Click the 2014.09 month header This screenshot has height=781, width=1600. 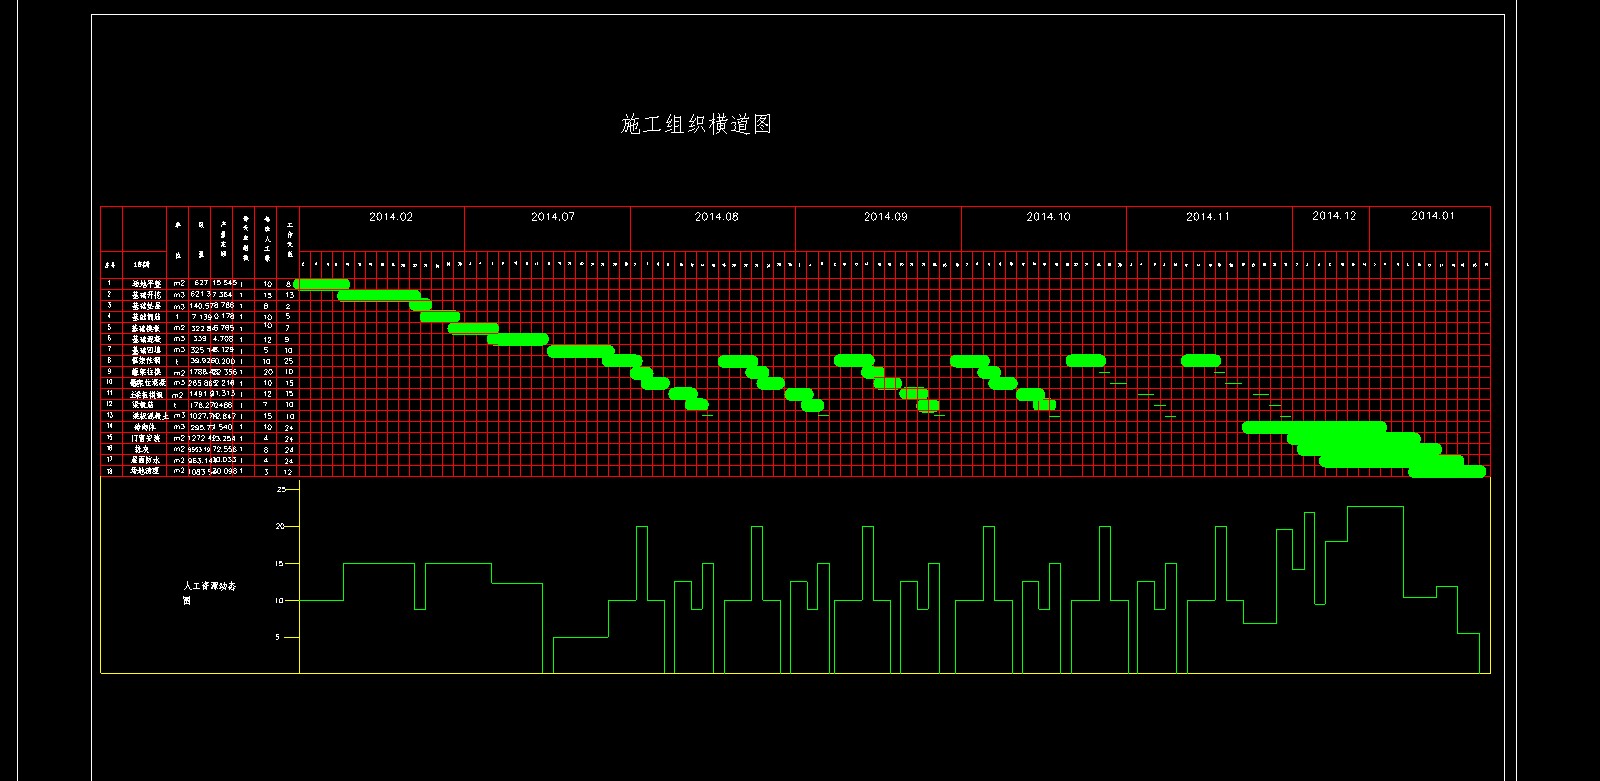886,217
